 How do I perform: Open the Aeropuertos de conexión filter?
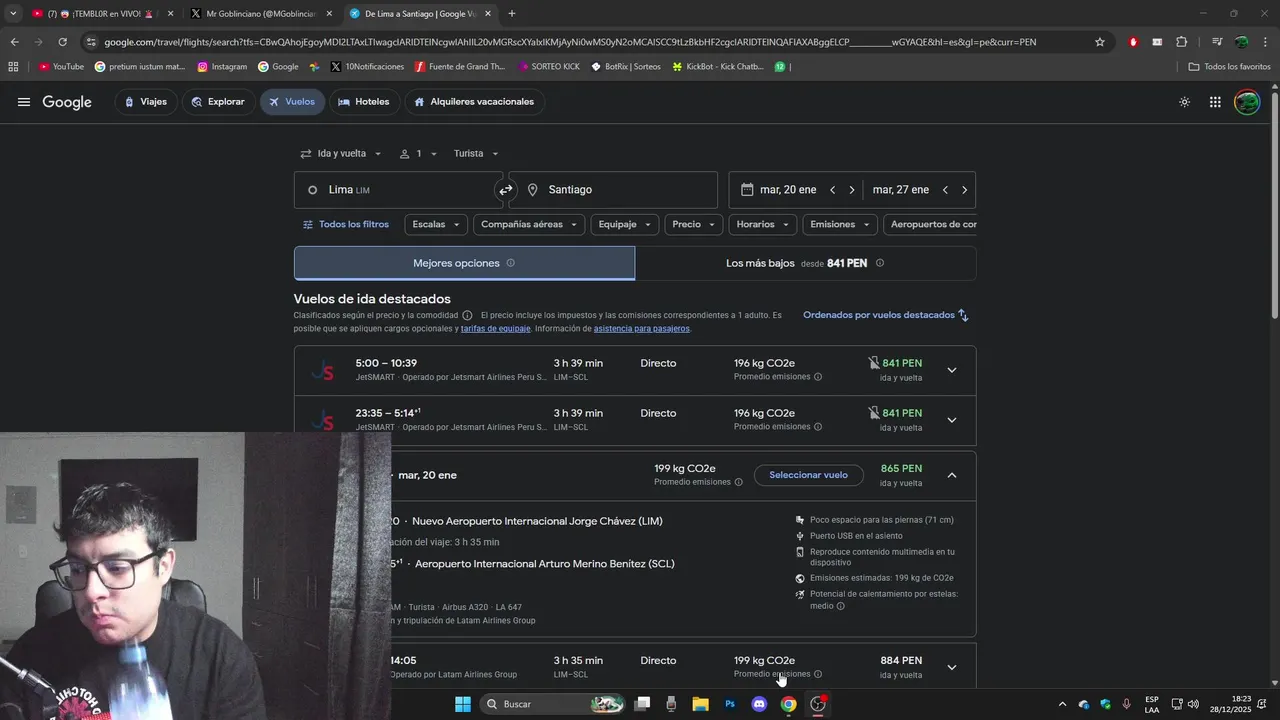pos(933,225)
